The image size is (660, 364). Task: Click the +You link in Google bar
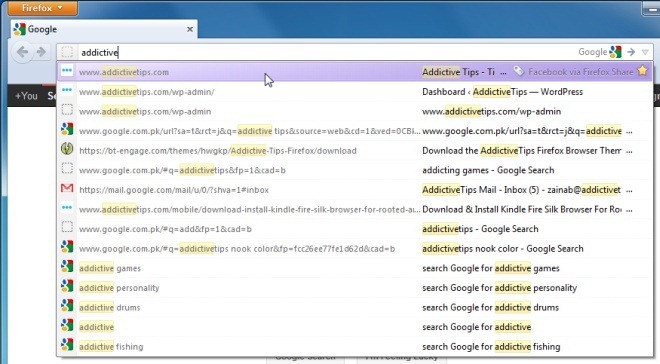pos(26,96)
